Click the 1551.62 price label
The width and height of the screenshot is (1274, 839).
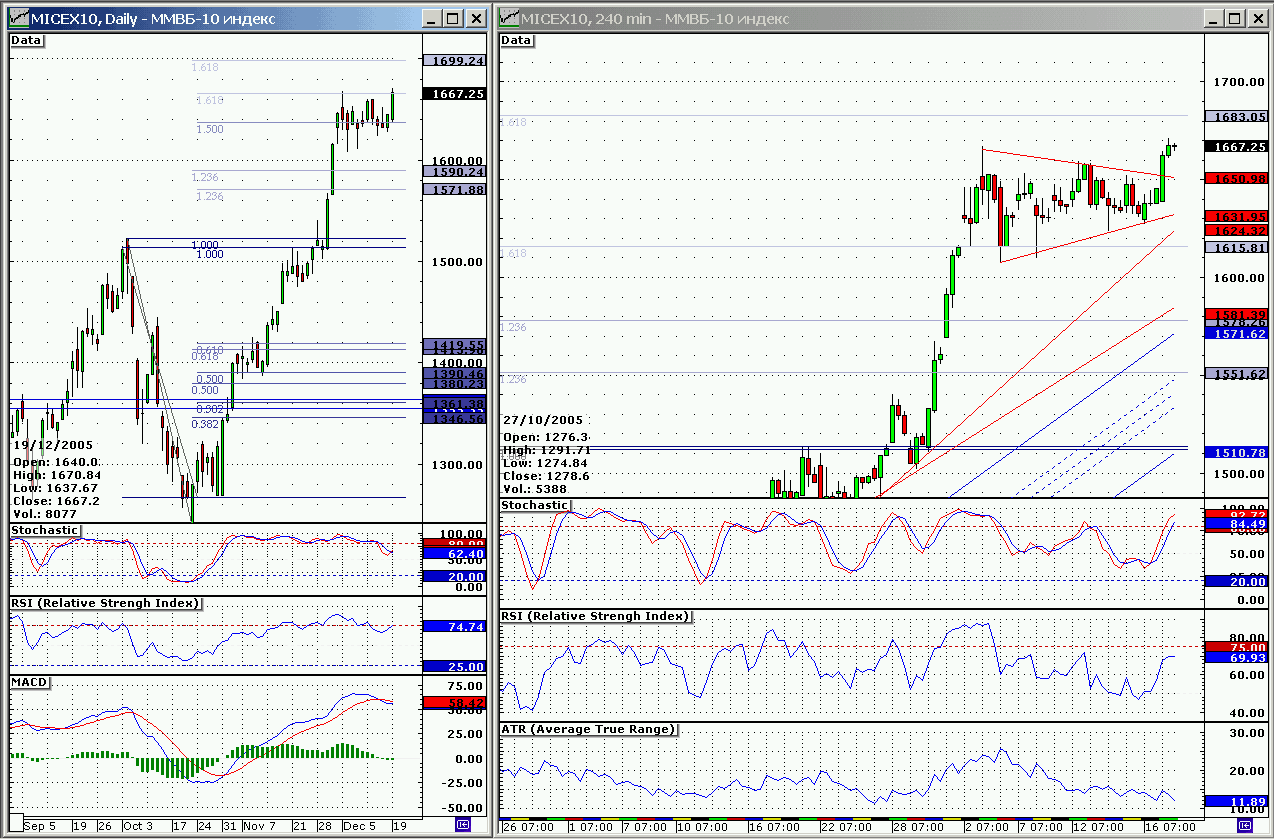[x=1237, y=374]
